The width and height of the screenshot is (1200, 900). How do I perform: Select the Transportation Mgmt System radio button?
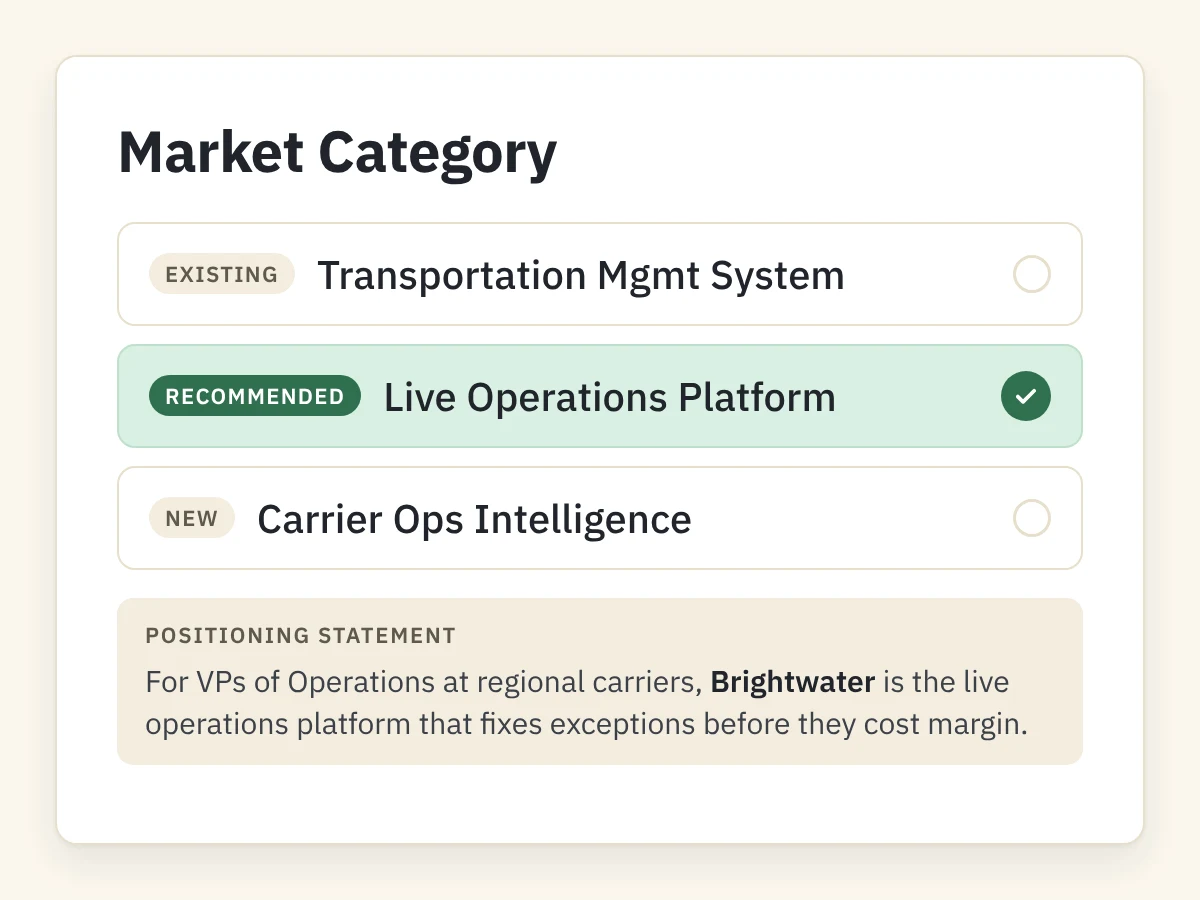[x=1032, y=274]
